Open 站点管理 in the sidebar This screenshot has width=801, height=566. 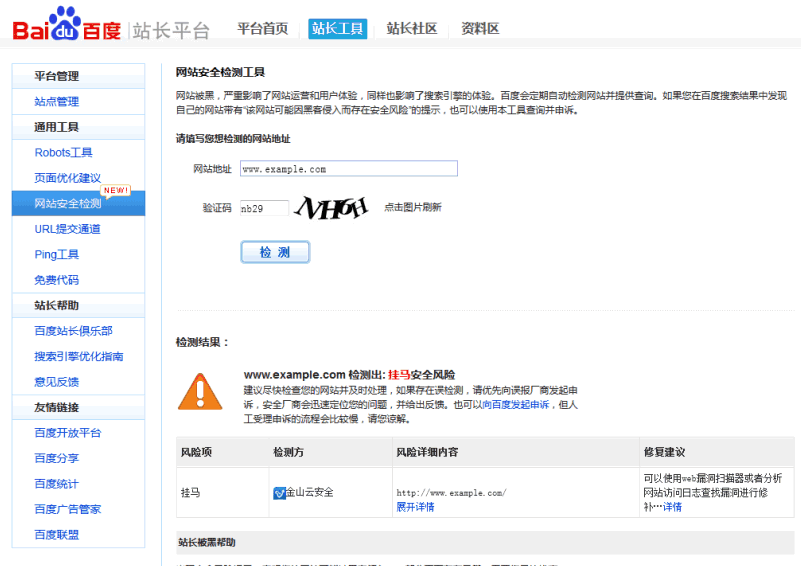point(57,102)
